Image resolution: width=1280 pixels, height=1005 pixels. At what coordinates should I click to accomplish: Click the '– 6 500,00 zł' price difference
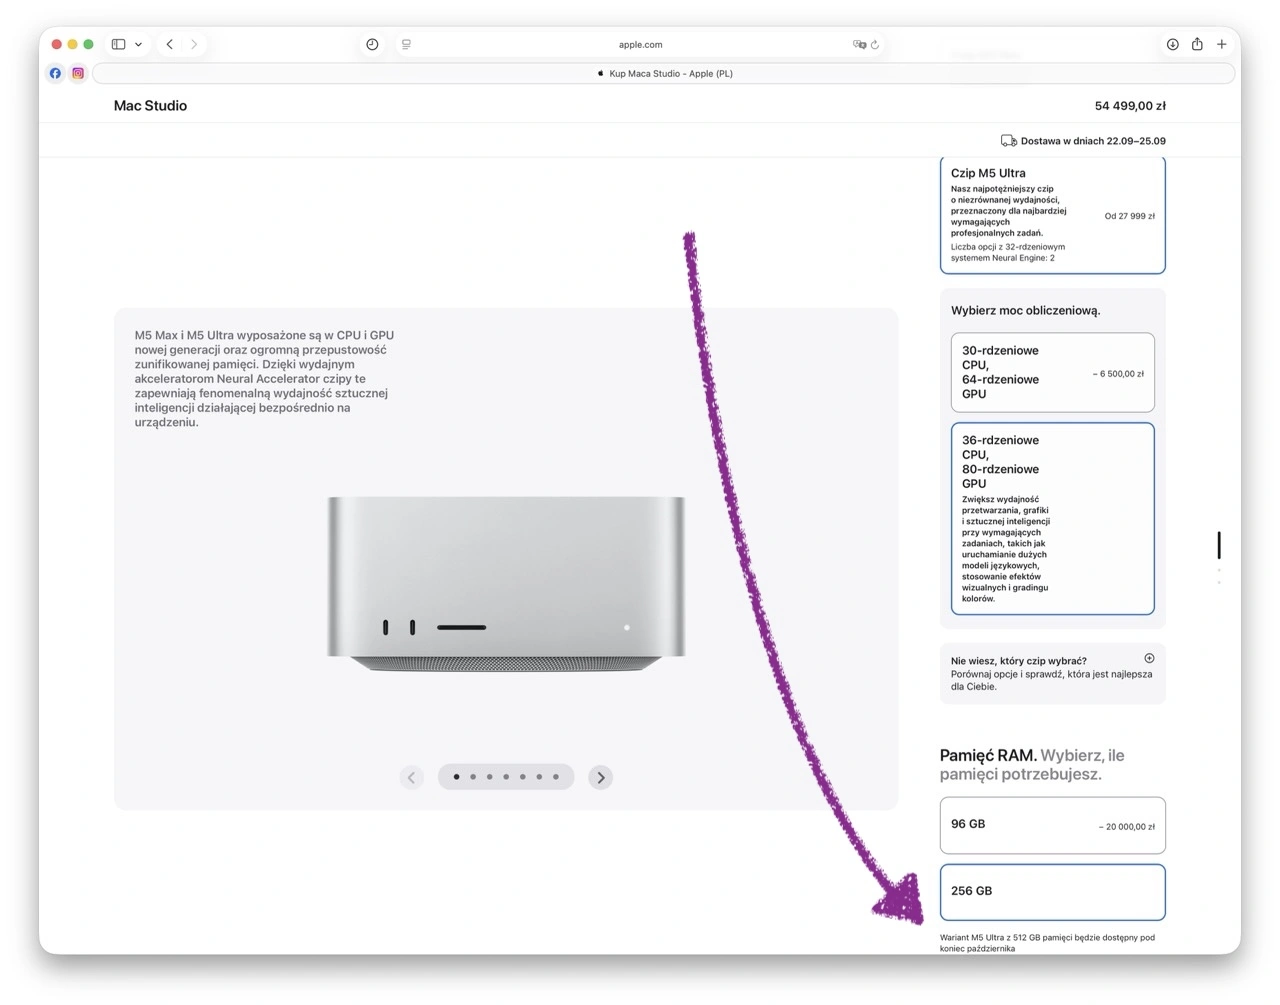pos(1118,374)
